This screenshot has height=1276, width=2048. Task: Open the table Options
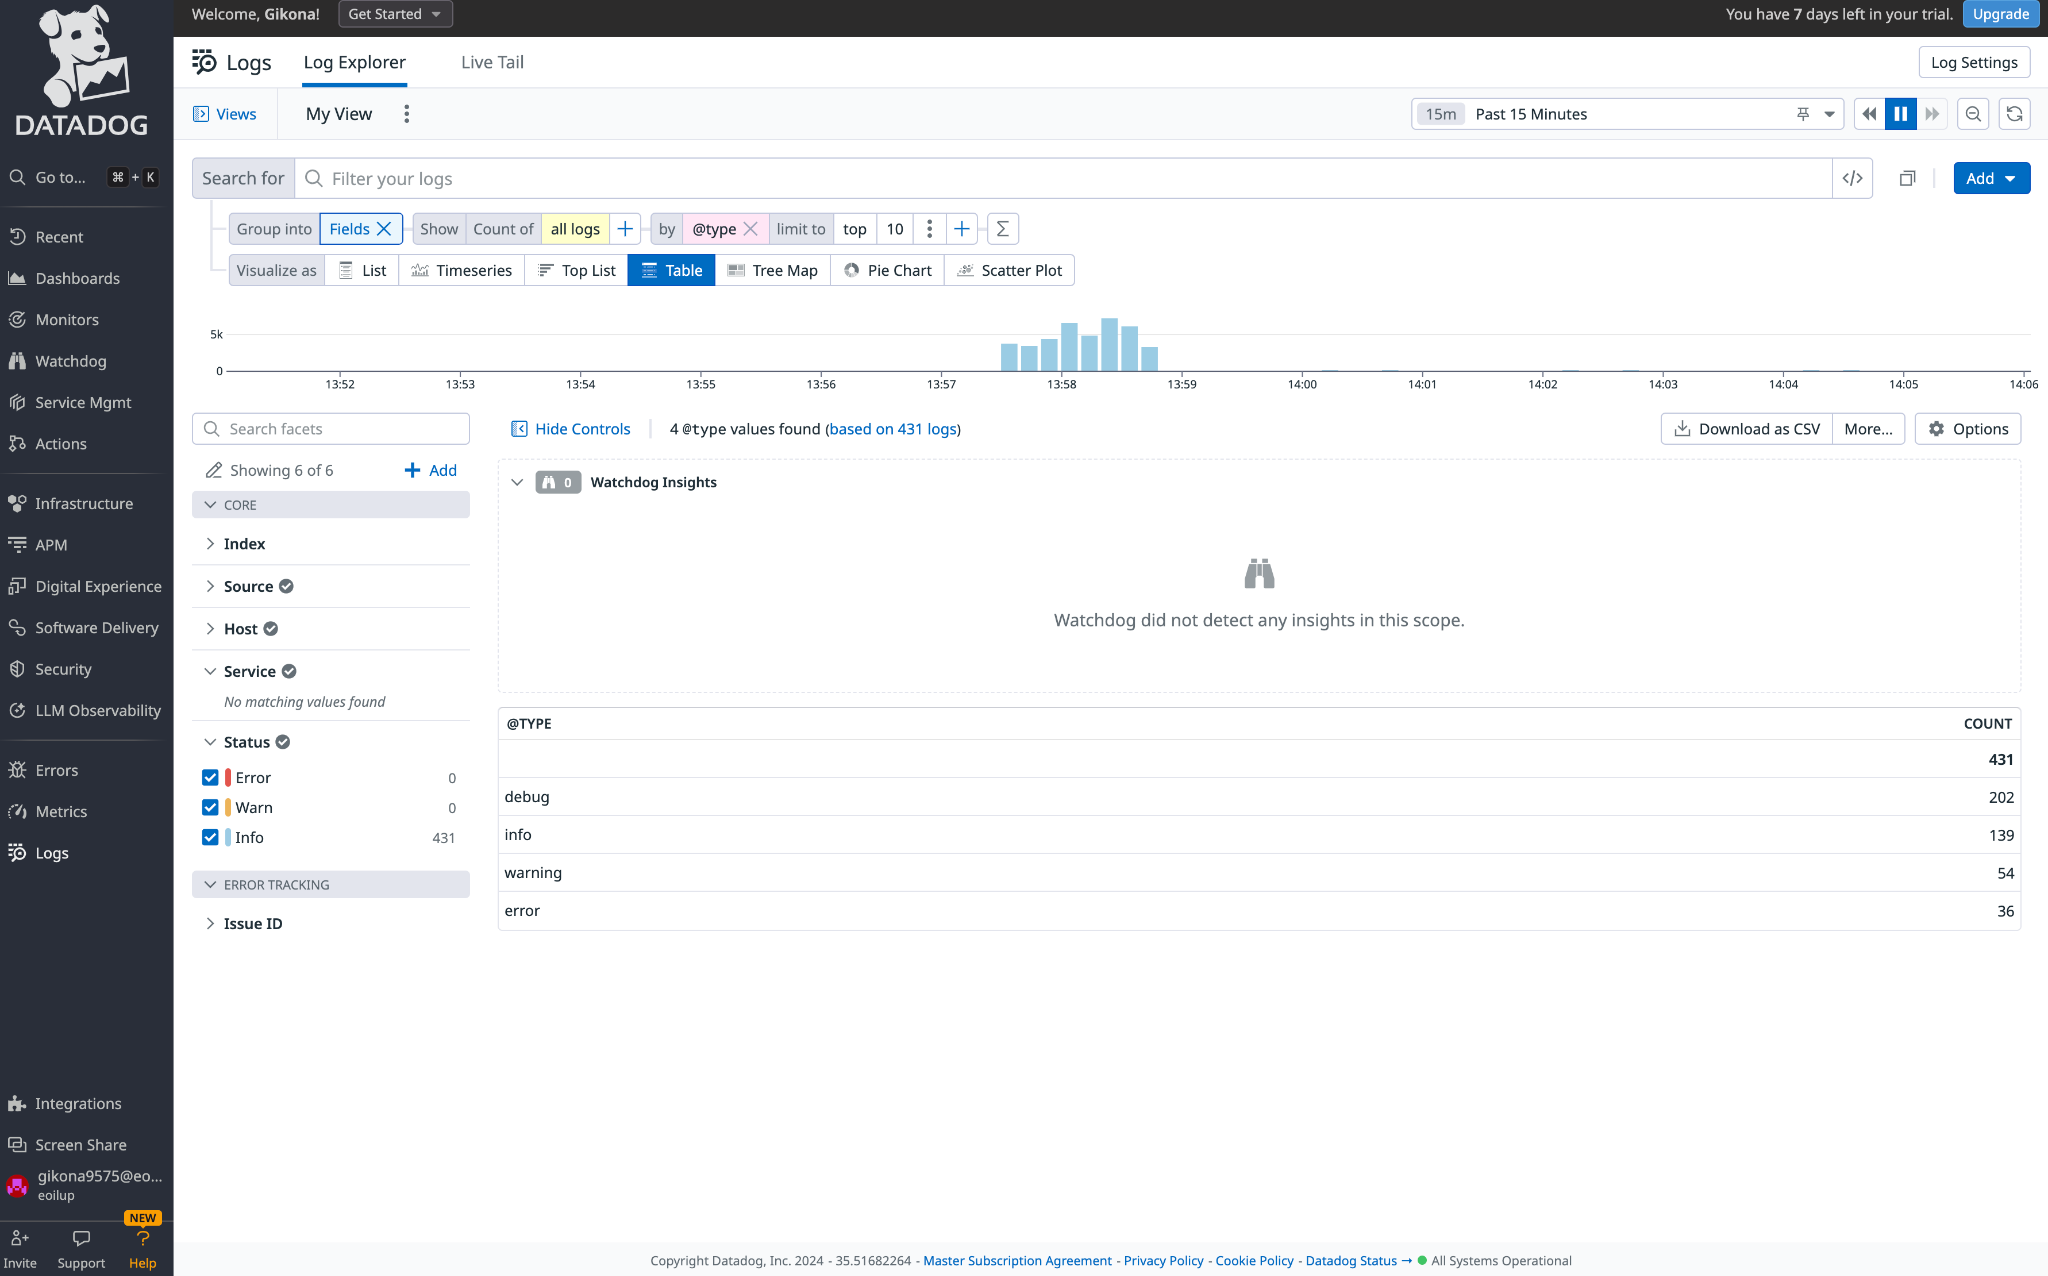click(x=1968, y=429)
